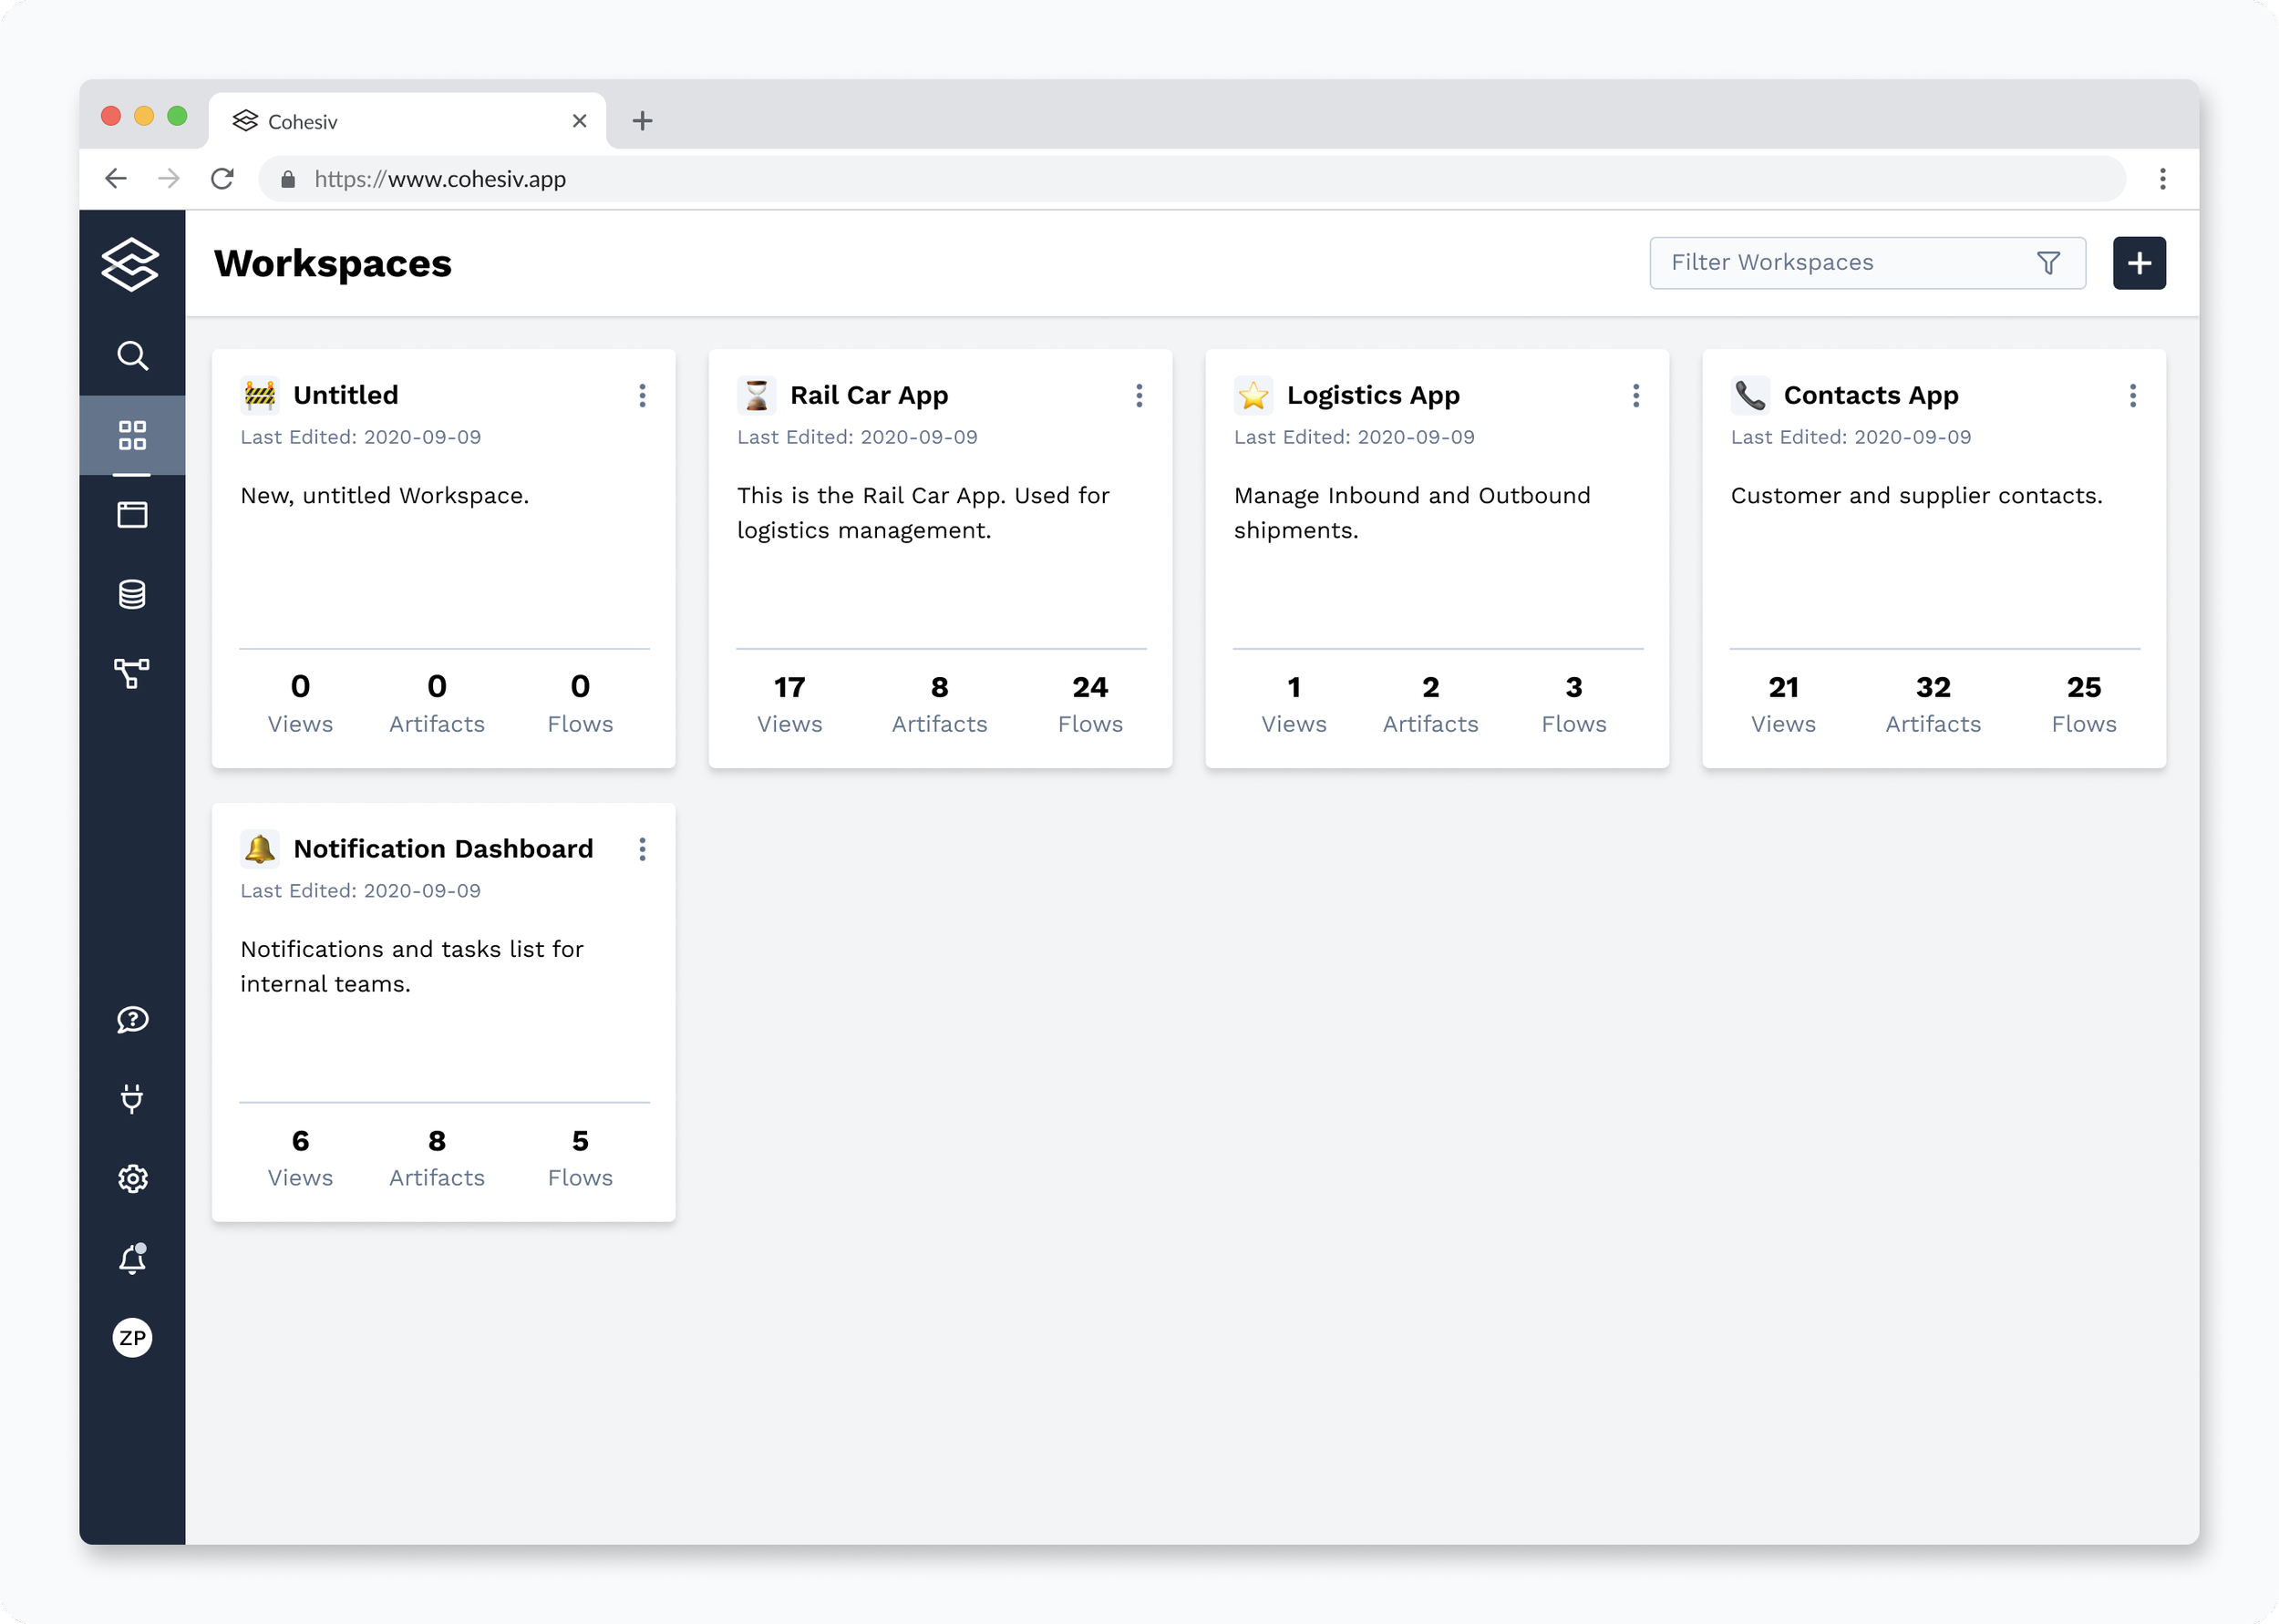Open the views window icon in sidebar

pyautogui.click(x=132, y=515)
